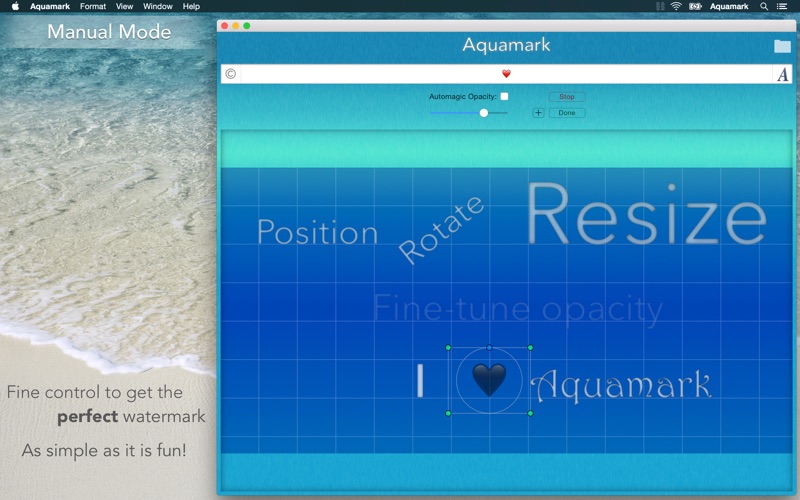Open the Format menu
The image size is (800, 500).
click(x=93, y=6)
